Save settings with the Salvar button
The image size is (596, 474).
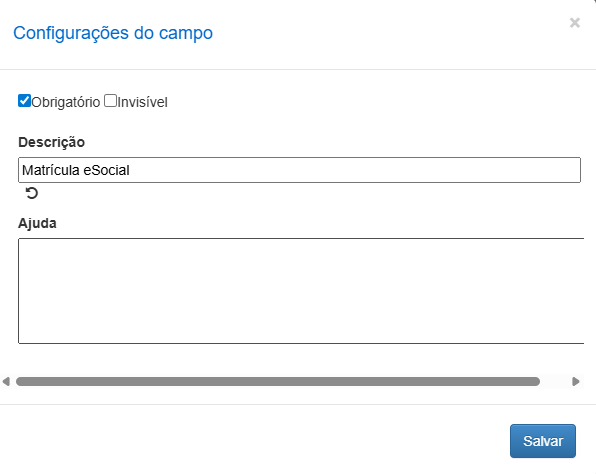click(542, 441)
